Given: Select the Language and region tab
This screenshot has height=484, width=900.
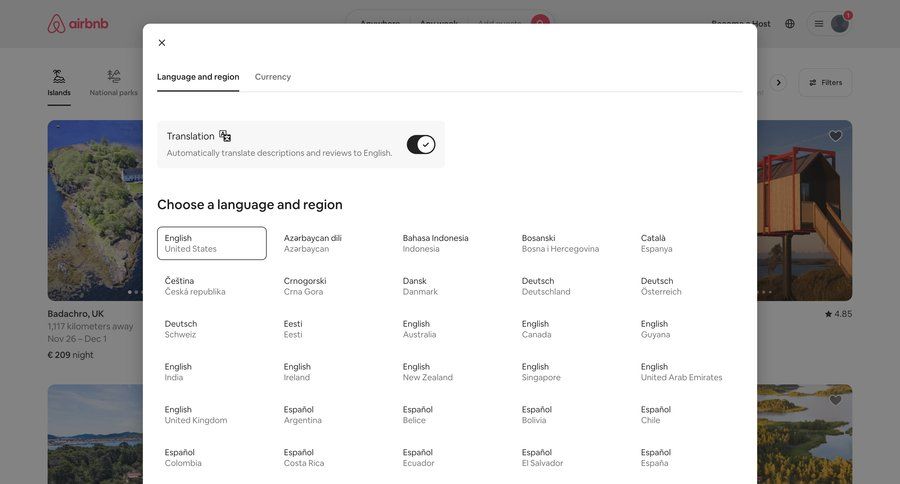Looking at the screenshot, I should [x=198, y=77].
